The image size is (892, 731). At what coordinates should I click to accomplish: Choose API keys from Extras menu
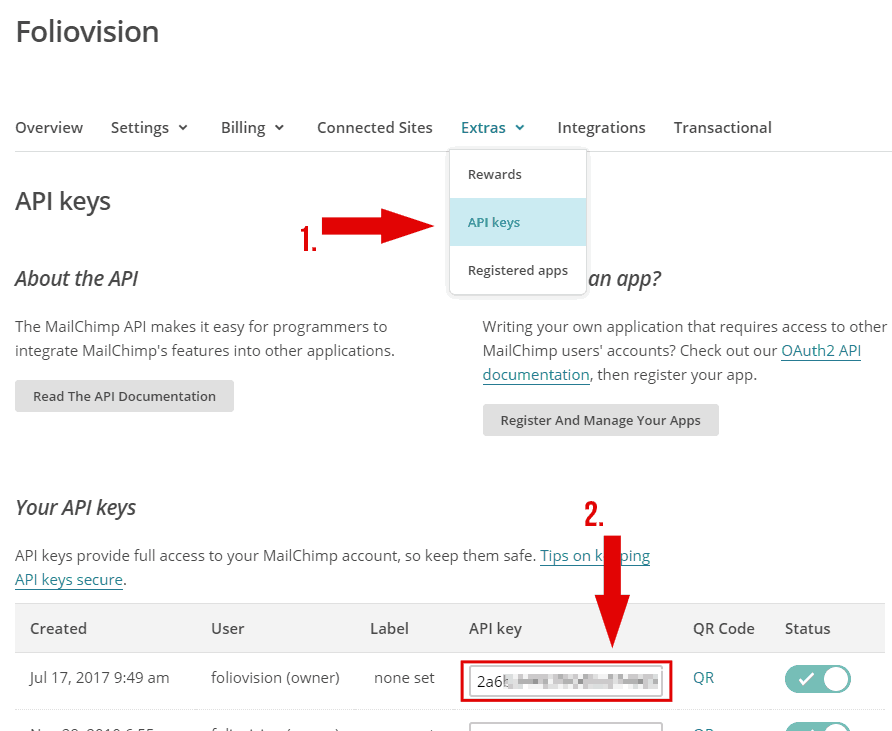click(x=518, y=222)
